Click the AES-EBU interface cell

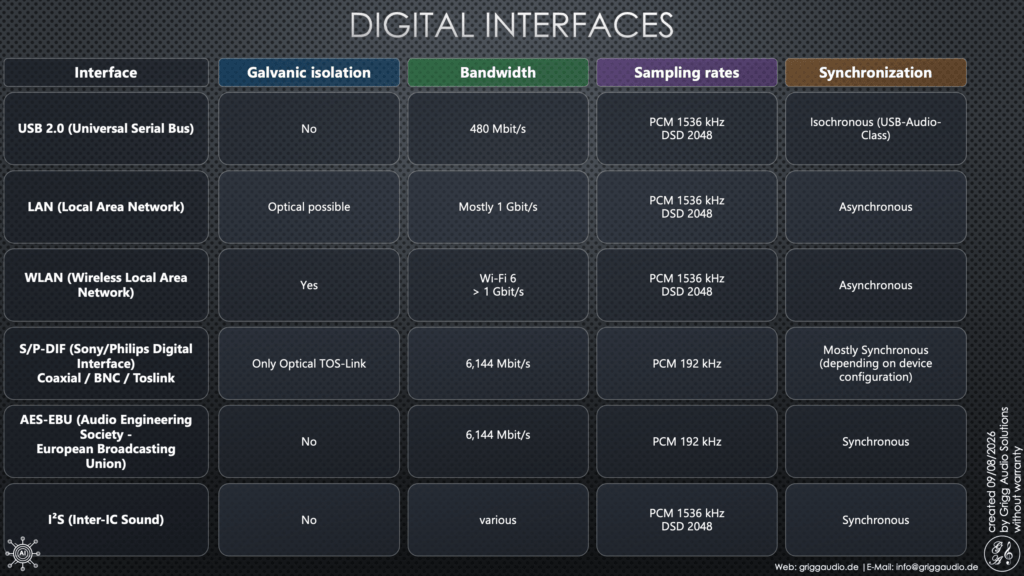click(x=106, y=441)
